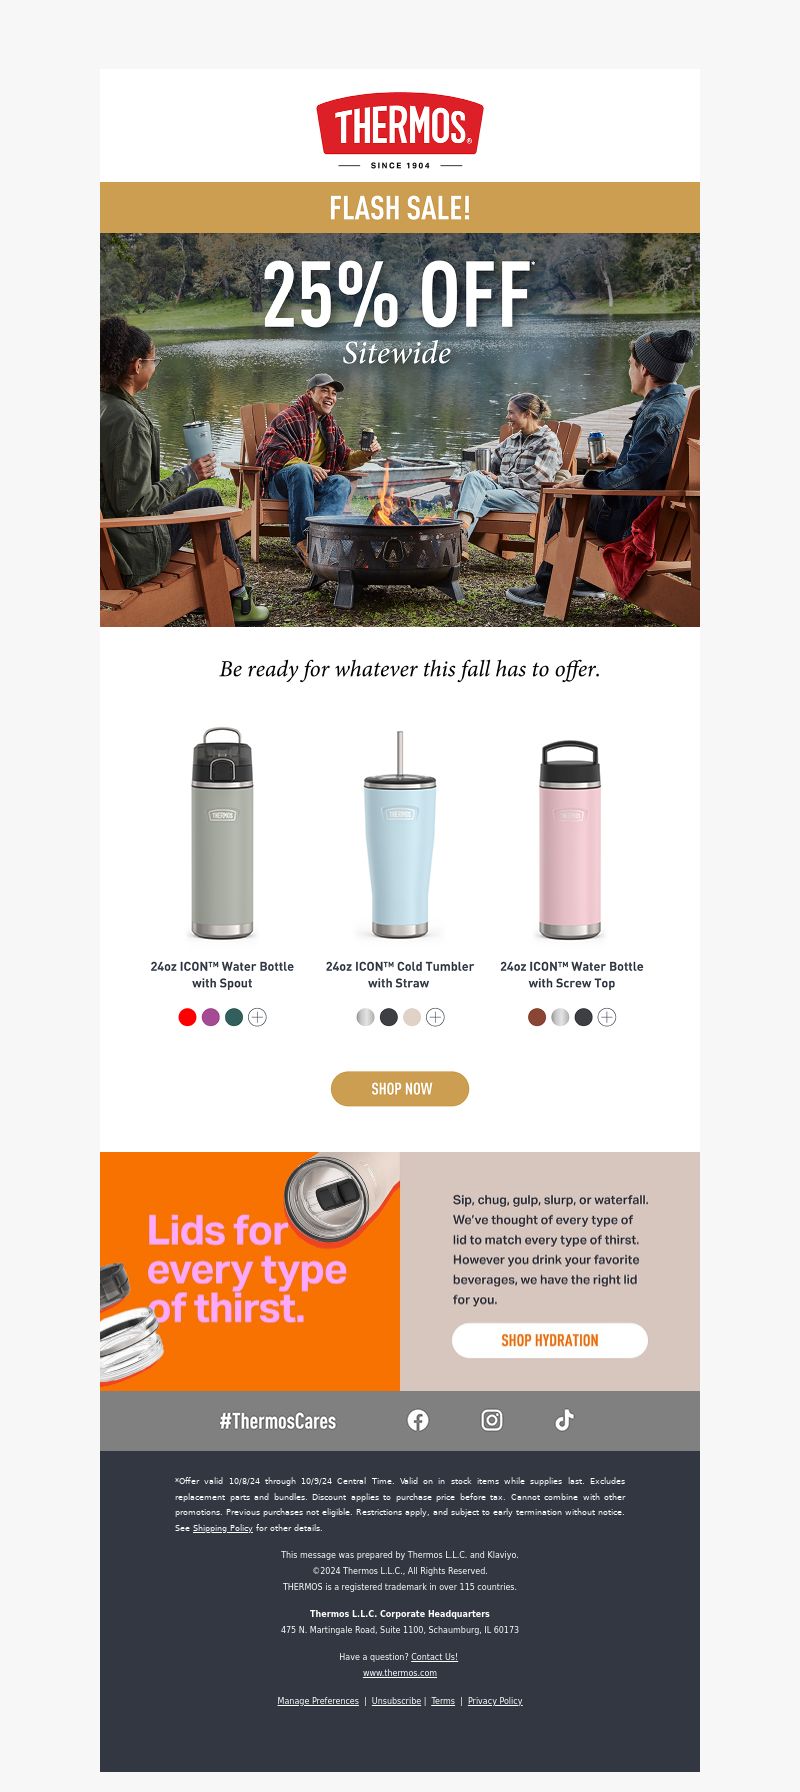Show more colors for Water Bottle with Screw Top

point(607,1017)
